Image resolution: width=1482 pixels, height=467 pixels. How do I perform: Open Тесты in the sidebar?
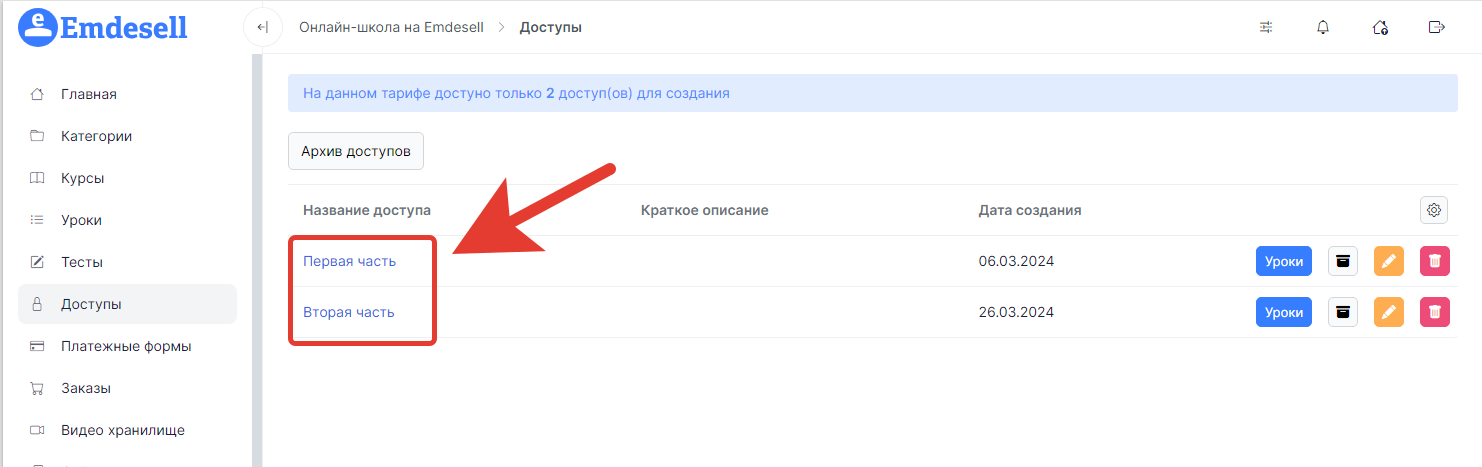click(127, 262)
